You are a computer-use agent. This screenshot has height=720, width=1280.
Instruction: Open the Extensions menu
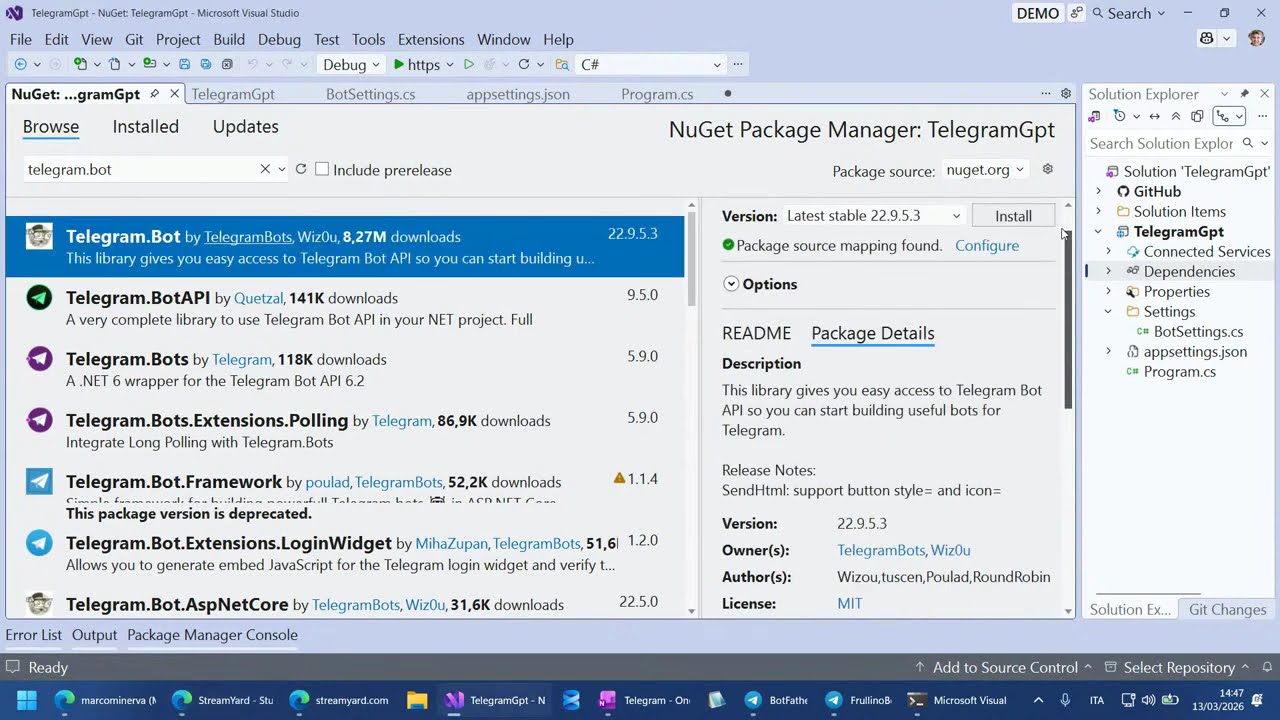(431, 39)
